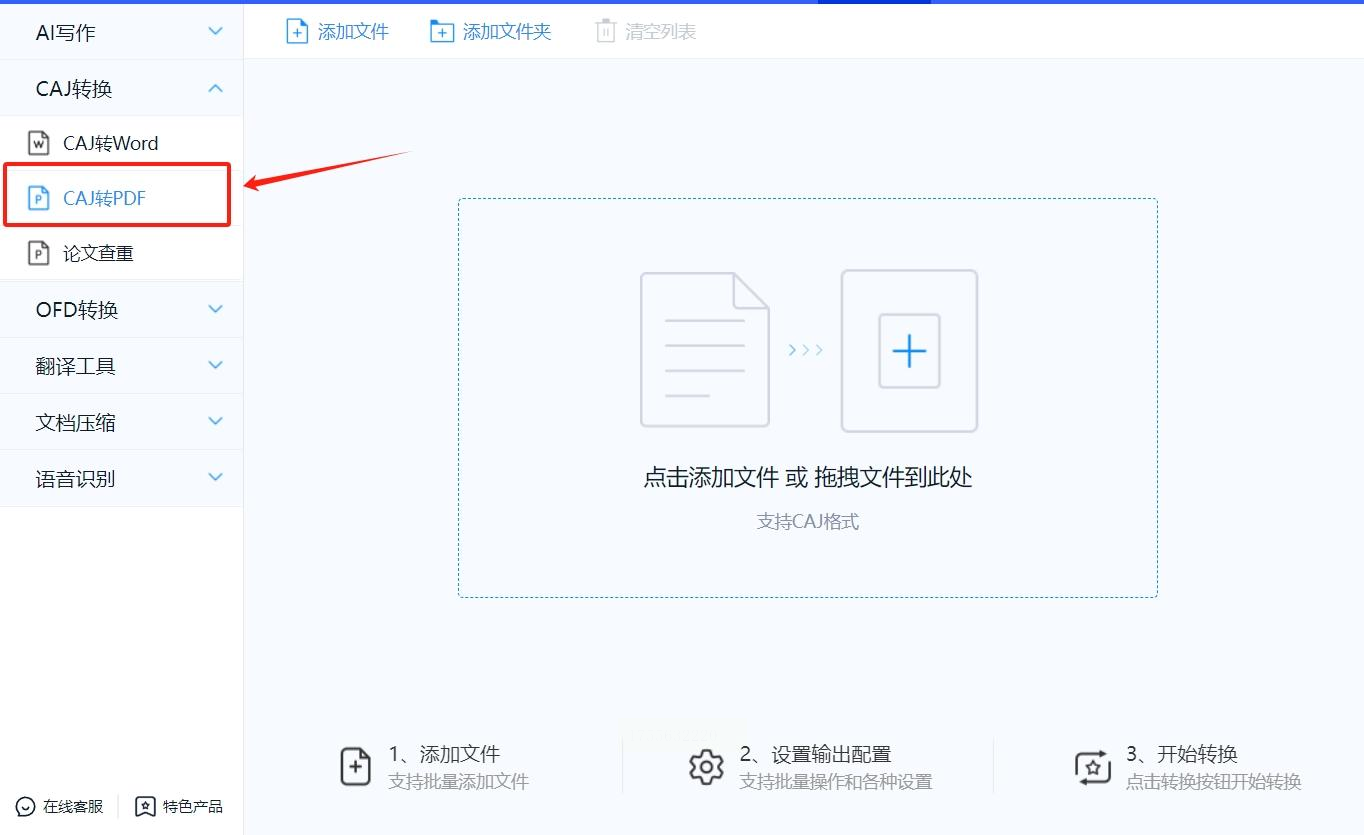The width and height of the screenshot is (1364, 835).
Task: Click the 支持CAJ格式 hint text
Action: (808, 521)
